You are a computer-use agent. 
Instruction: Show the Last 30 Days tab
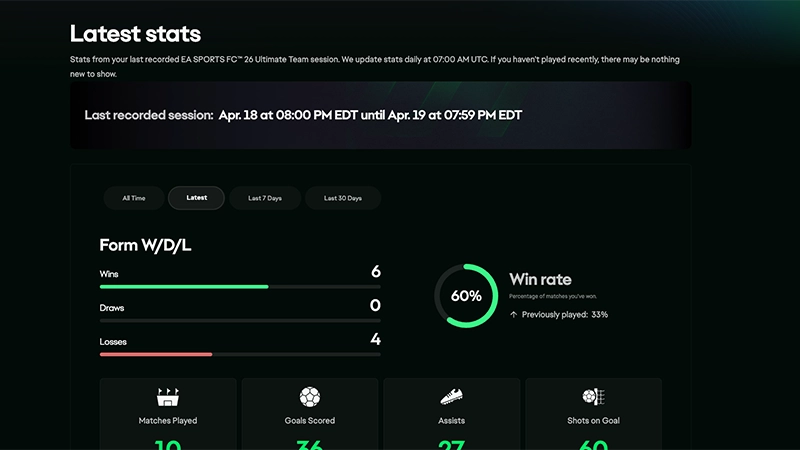coord(343,198)
